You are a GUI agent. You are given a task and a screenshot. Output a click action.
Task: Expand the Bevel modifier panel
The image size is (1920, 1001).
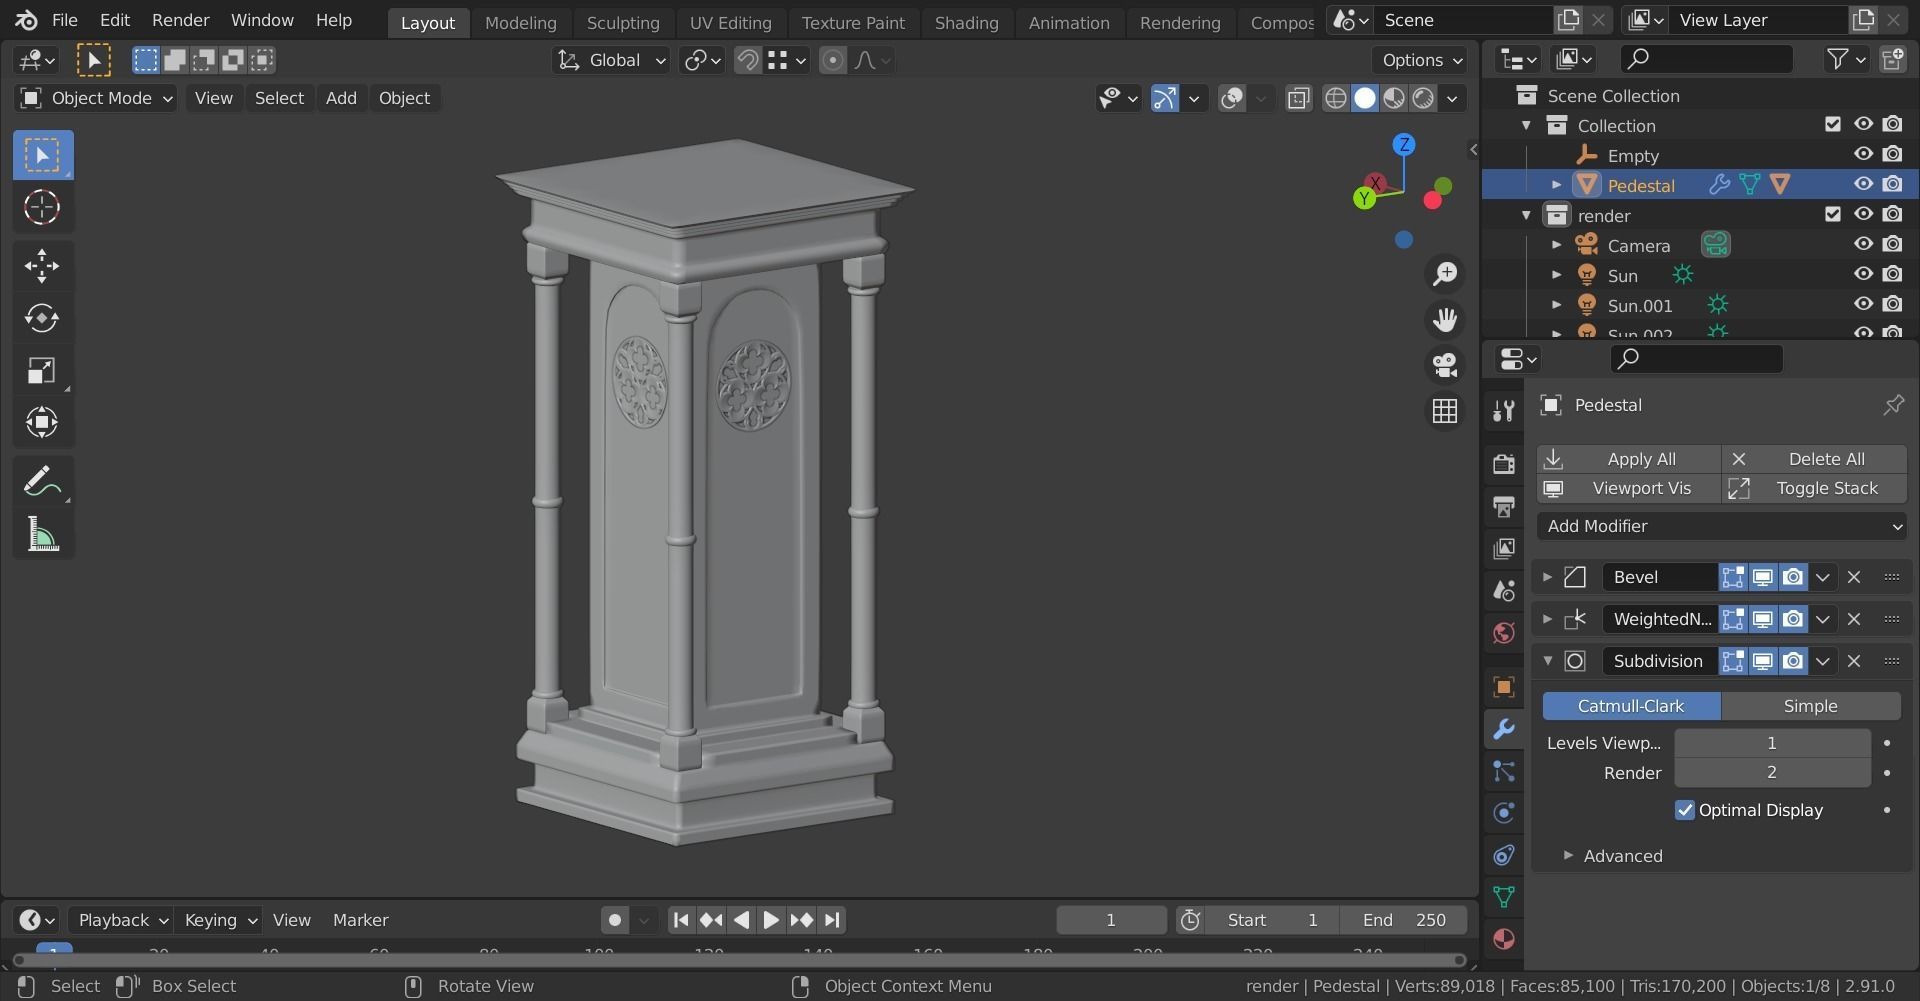pyautogui.click(x=1547, y=577)
